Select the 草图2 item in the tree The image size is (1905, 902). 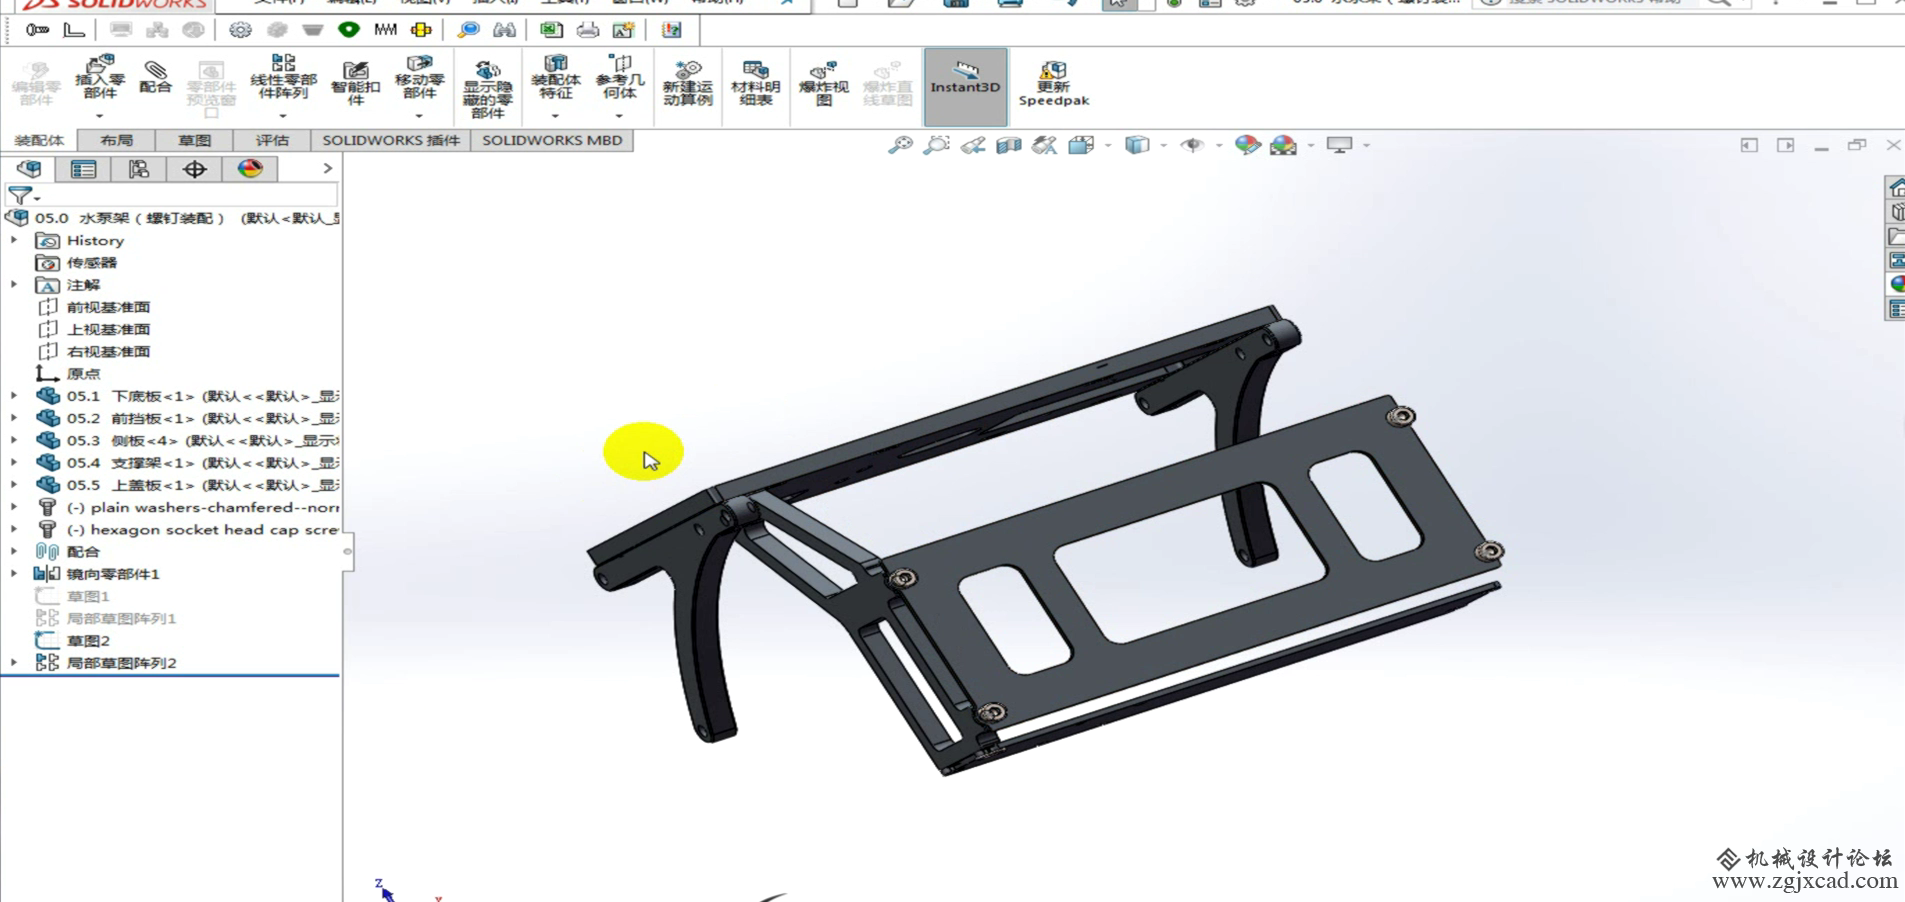[x=88, y=641]
